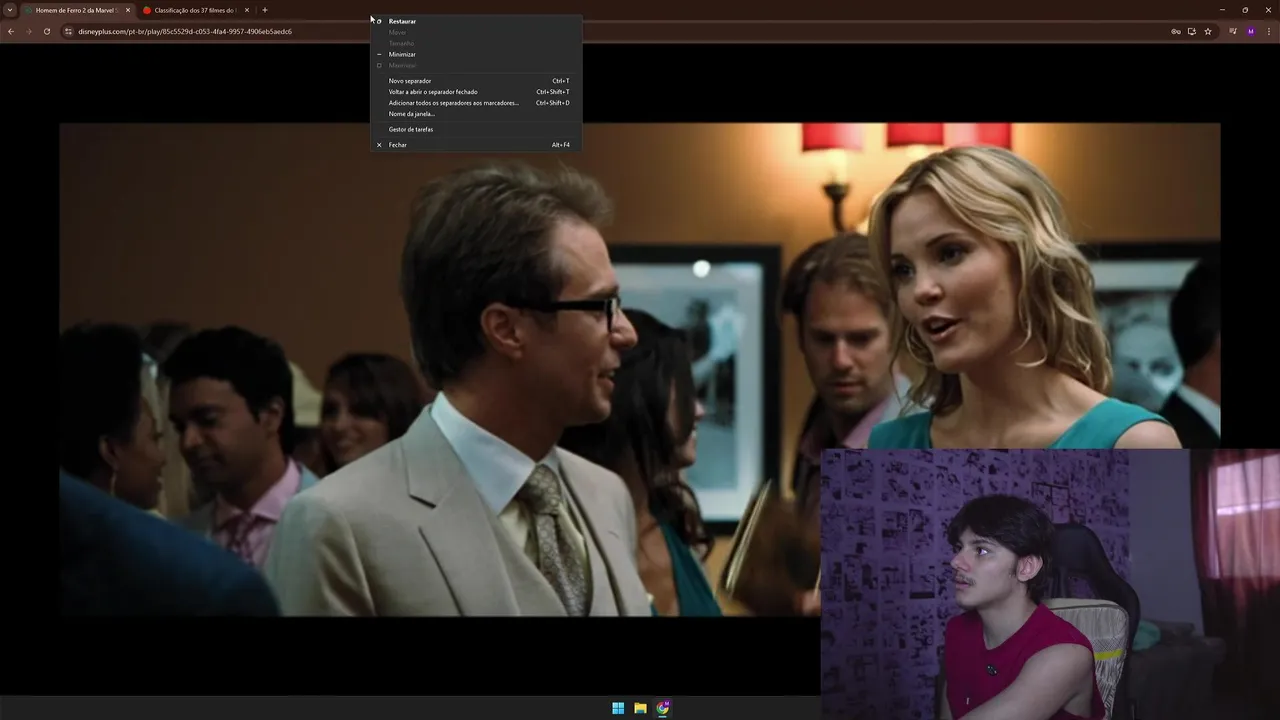Open Chrome three-dot menu
Screen dimensions: 1280x720
click(x=1268, y=31)
